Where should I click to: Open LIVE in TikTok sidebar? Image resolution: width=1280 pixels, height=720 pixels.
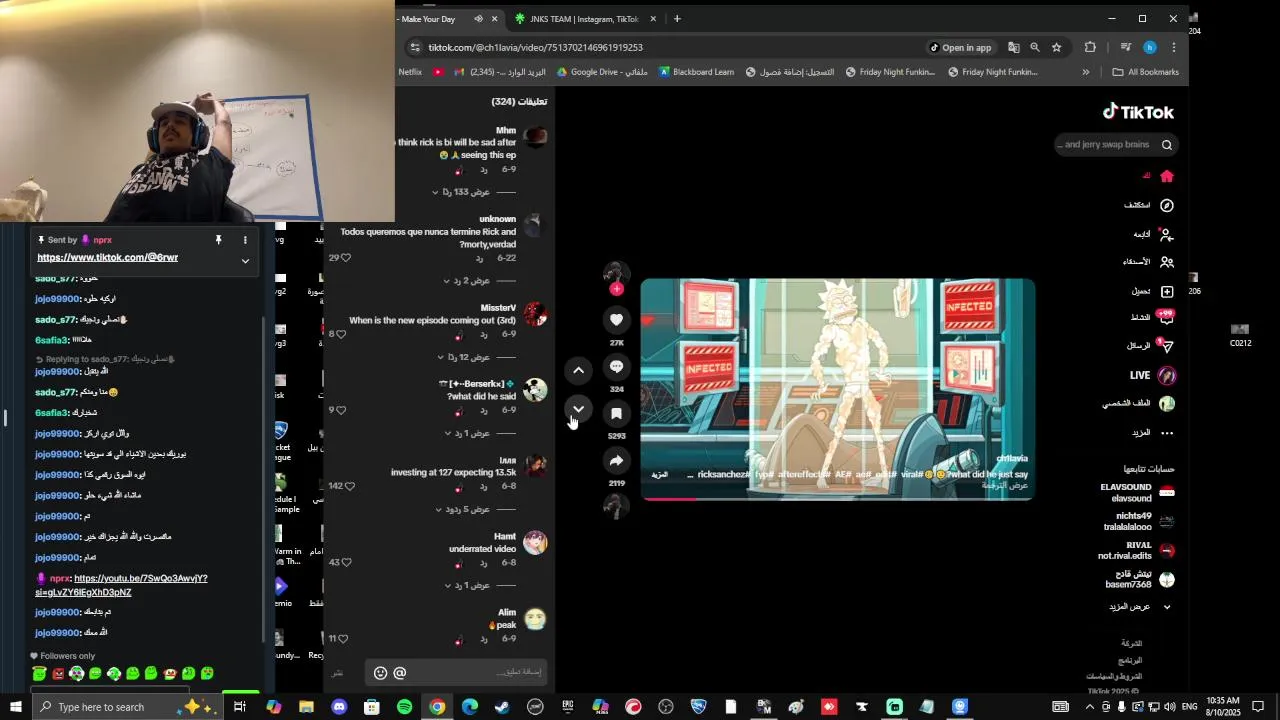(1166, 376)
